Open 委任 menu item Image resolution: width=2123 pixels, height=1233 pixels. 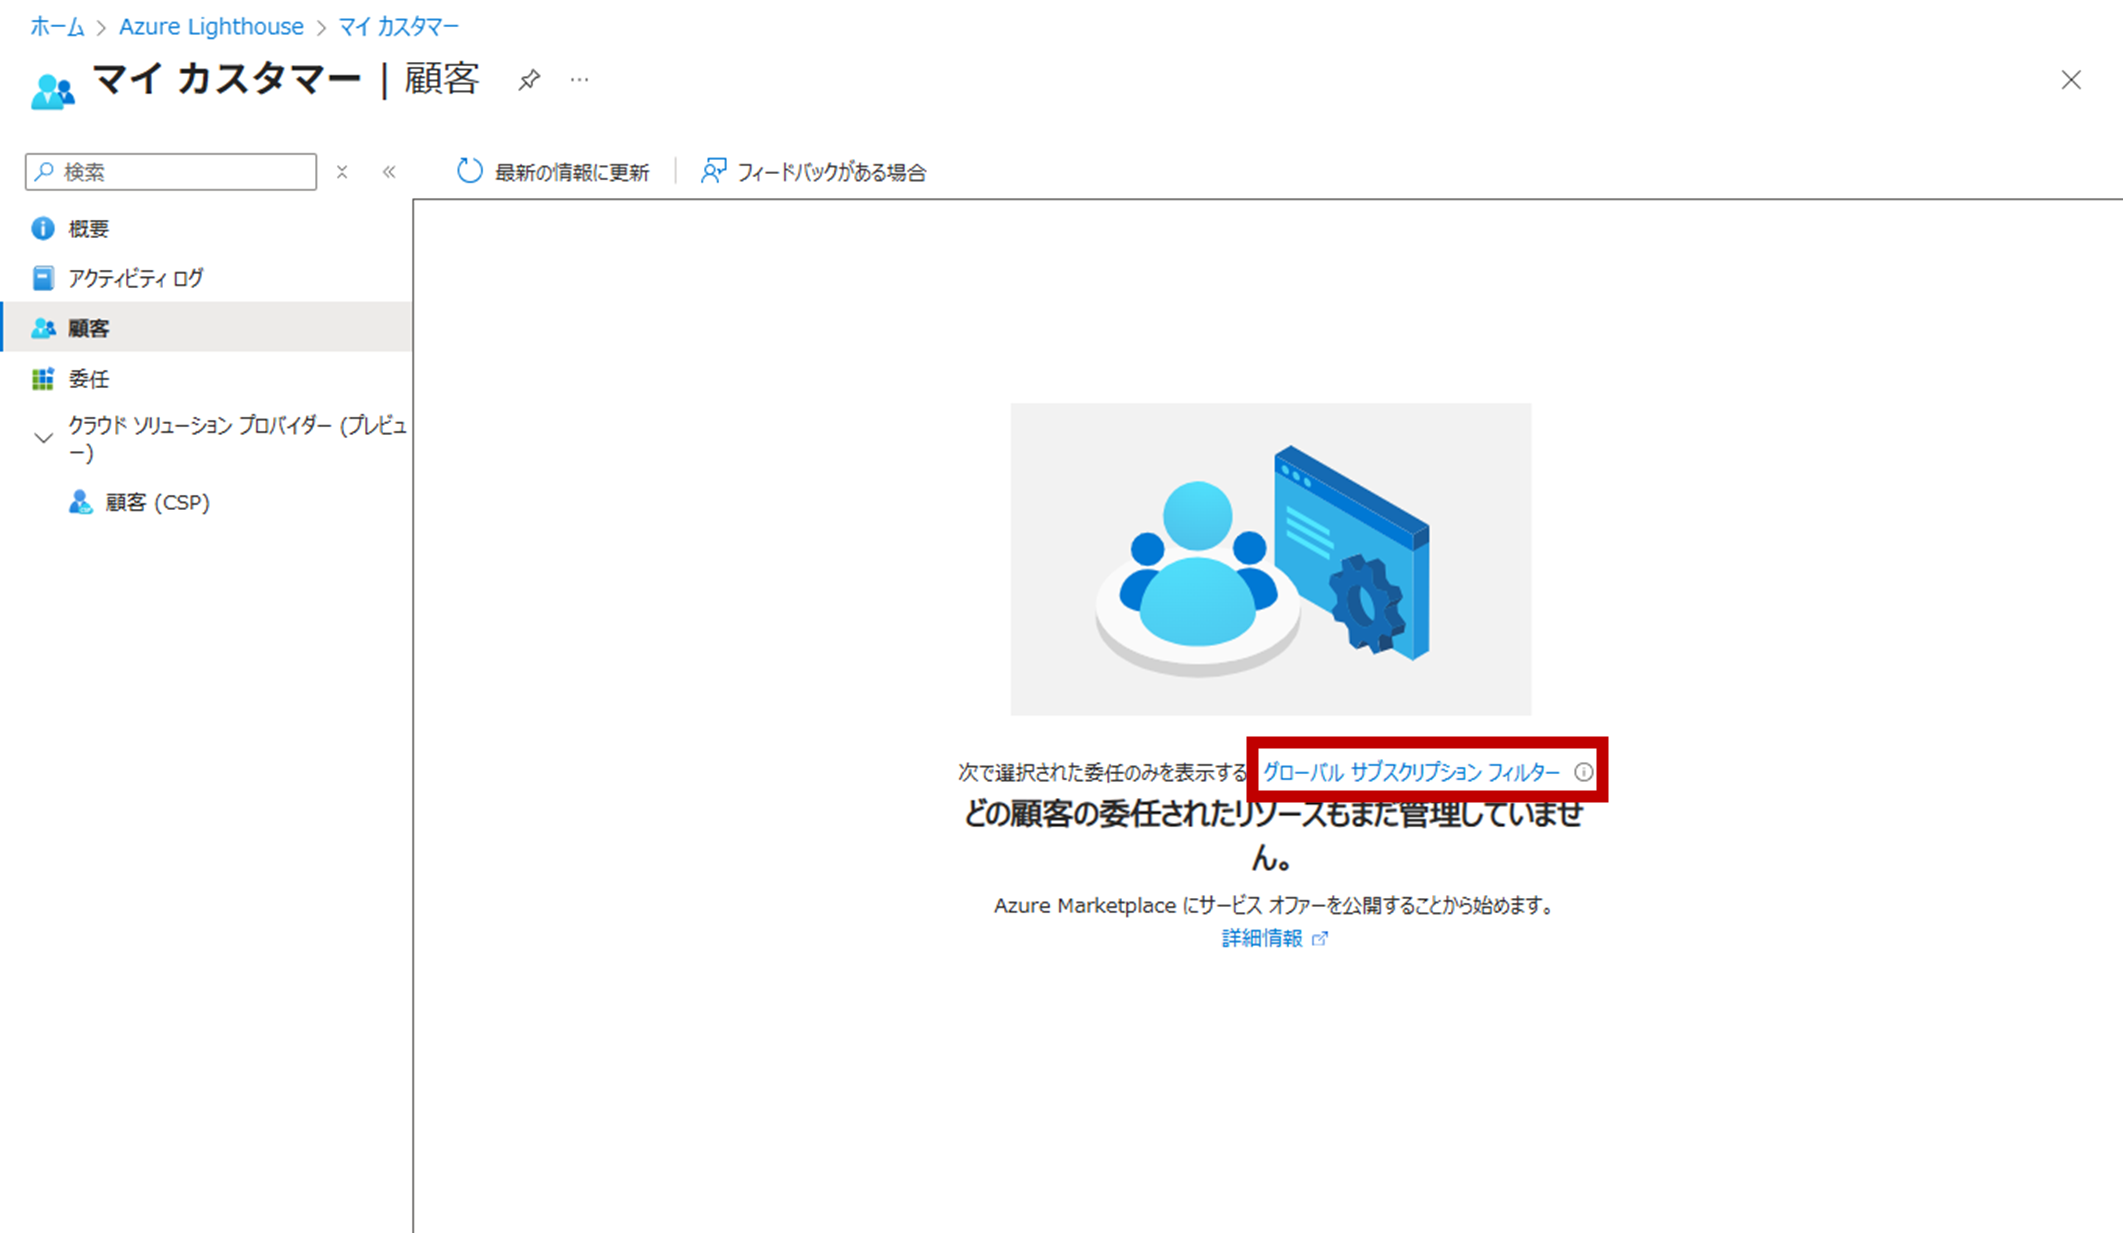tap(89, 379)
